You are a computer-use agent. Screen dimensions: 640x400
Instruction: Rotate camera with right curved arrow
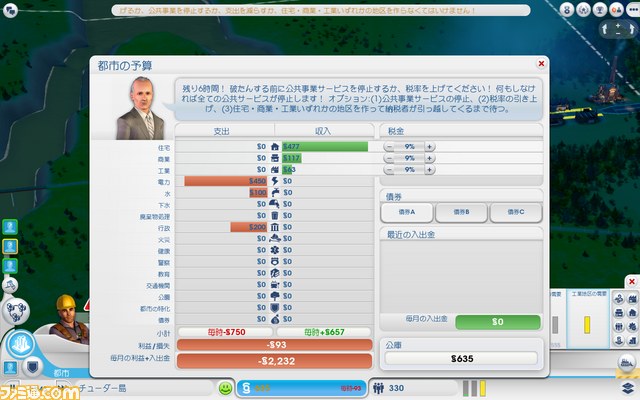631,29
